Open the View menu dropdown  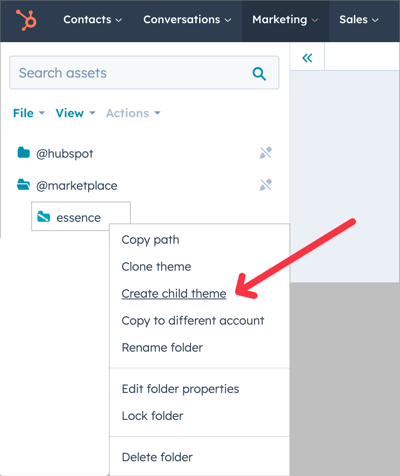75,113
